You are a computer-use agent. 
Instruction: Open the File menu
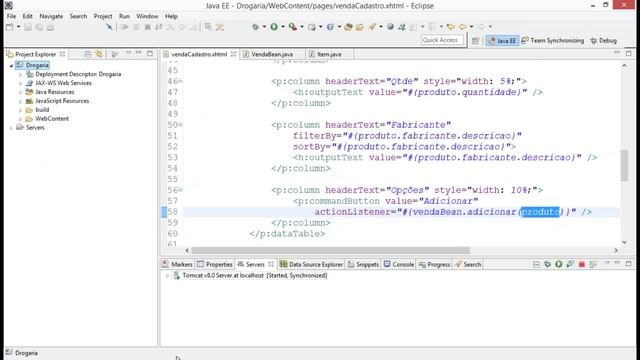[x=11, y=16]
